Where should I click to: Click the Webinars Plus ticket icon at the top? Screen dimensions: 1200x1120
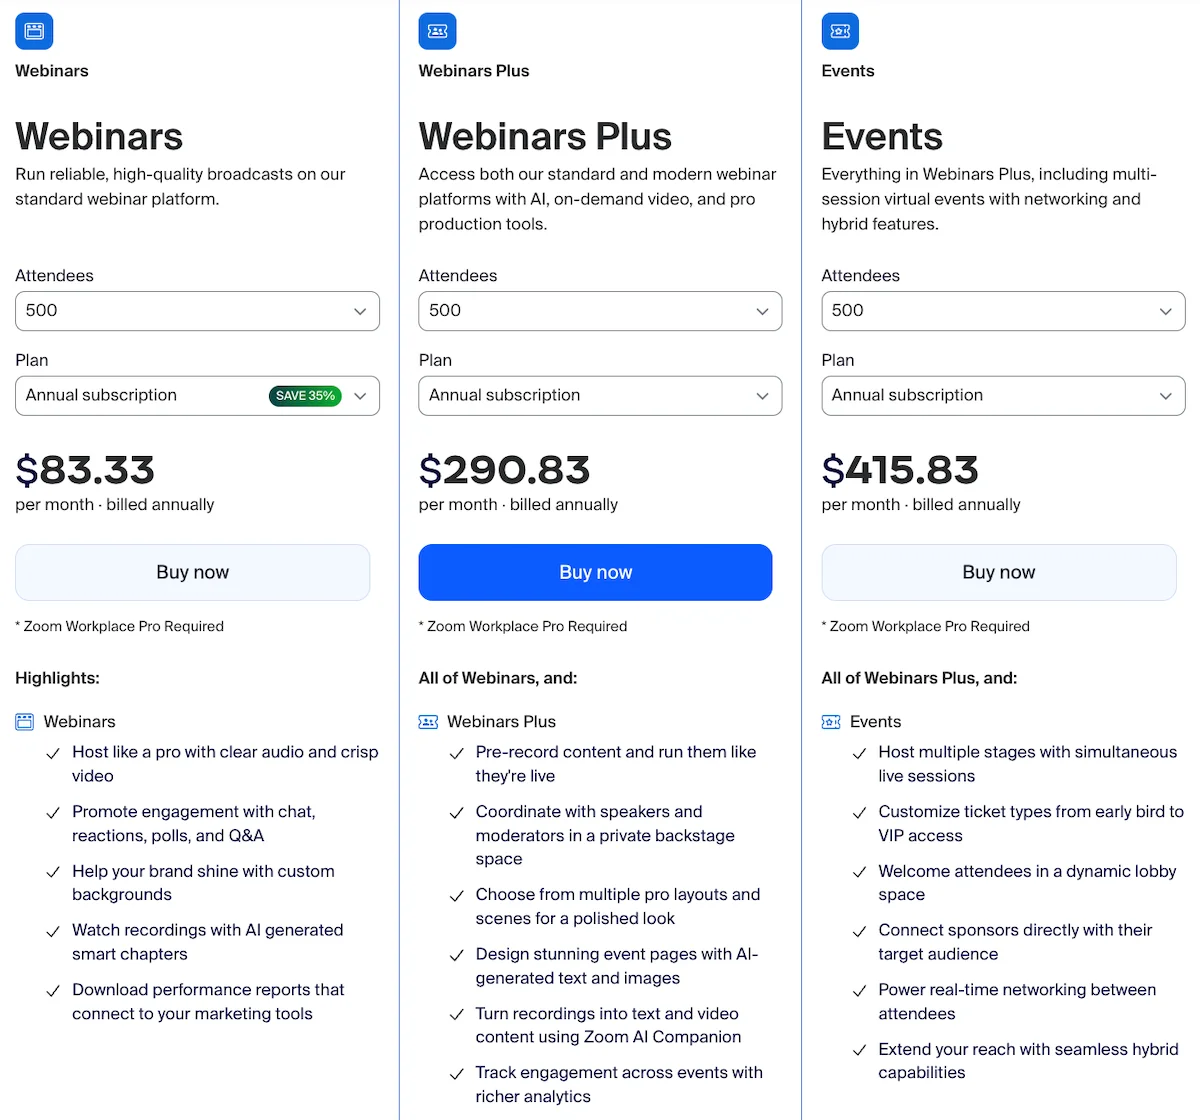[437, 30]
